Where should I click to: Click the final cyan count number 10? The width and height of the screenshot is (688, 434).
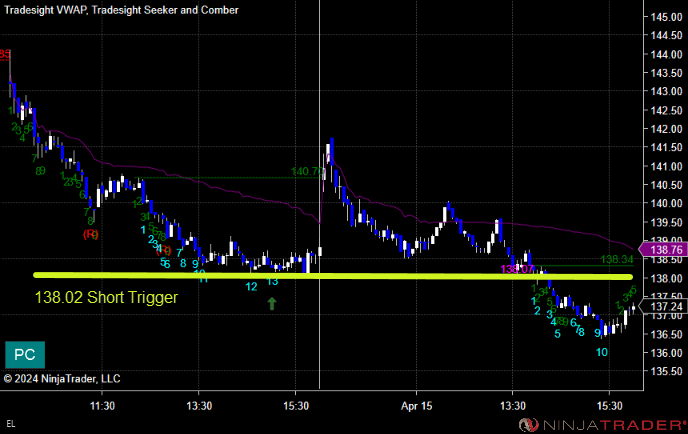[602, 352]
